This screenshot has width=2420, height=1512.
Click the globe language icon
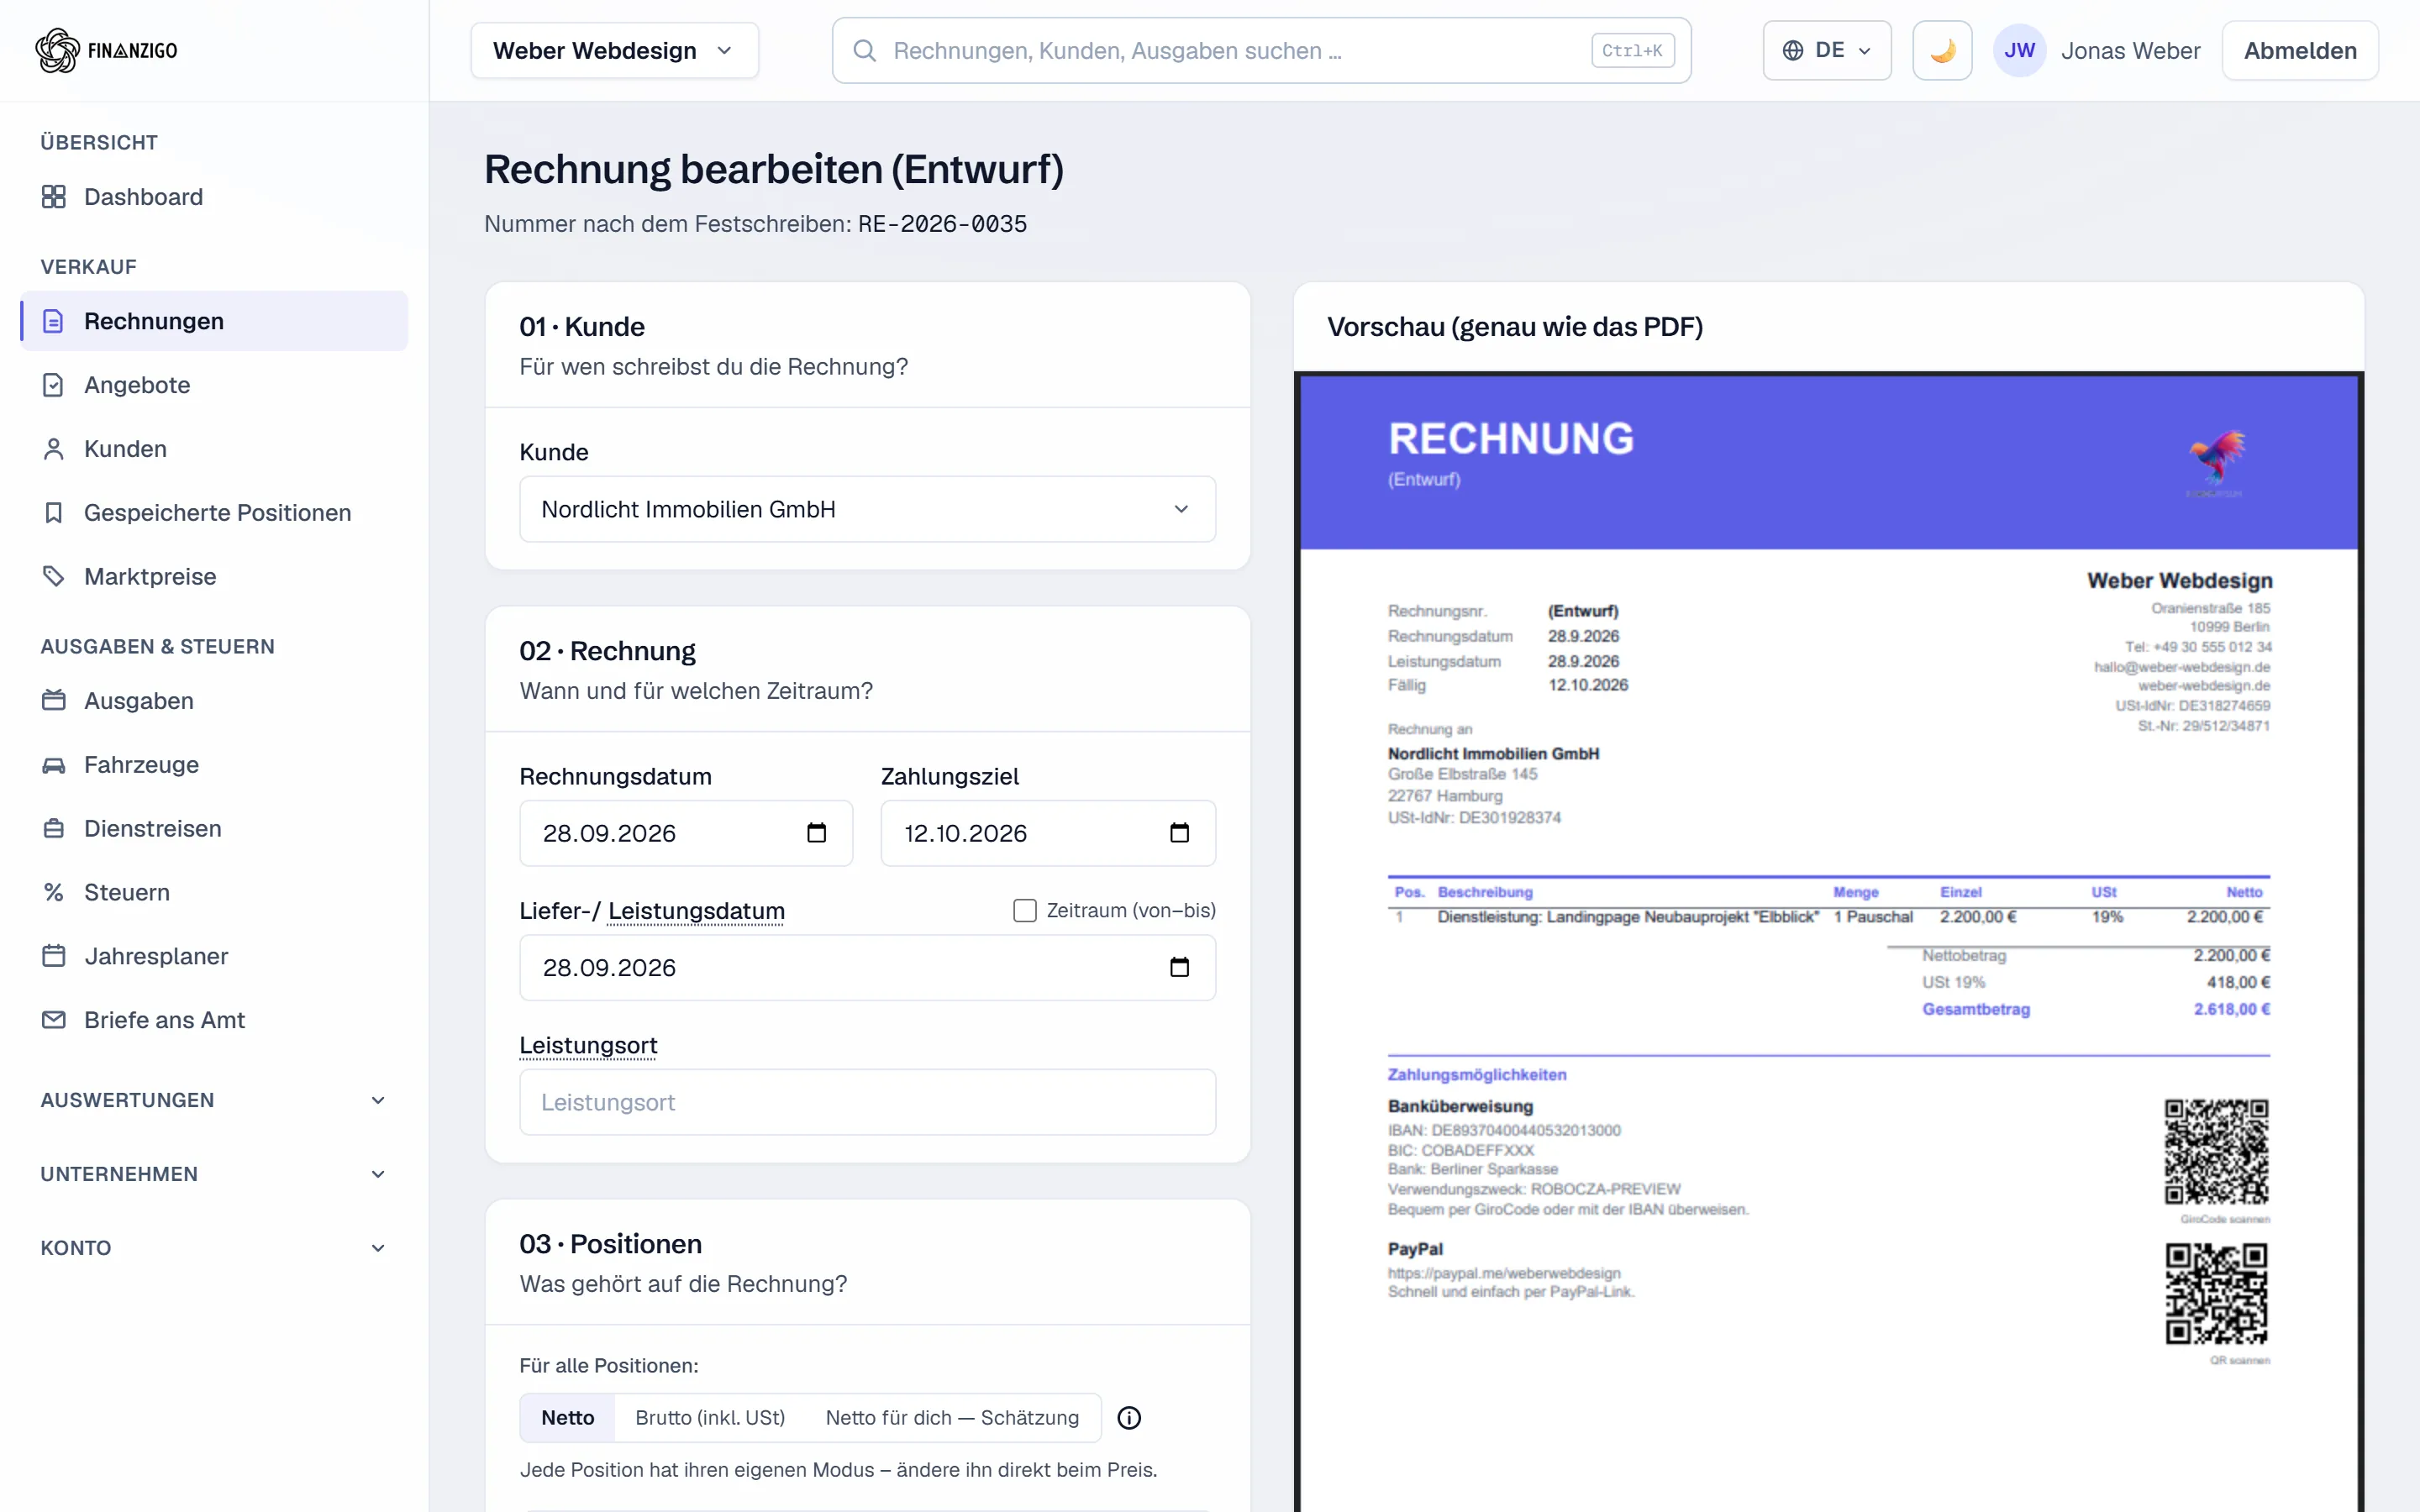(x=1793, y=50)
